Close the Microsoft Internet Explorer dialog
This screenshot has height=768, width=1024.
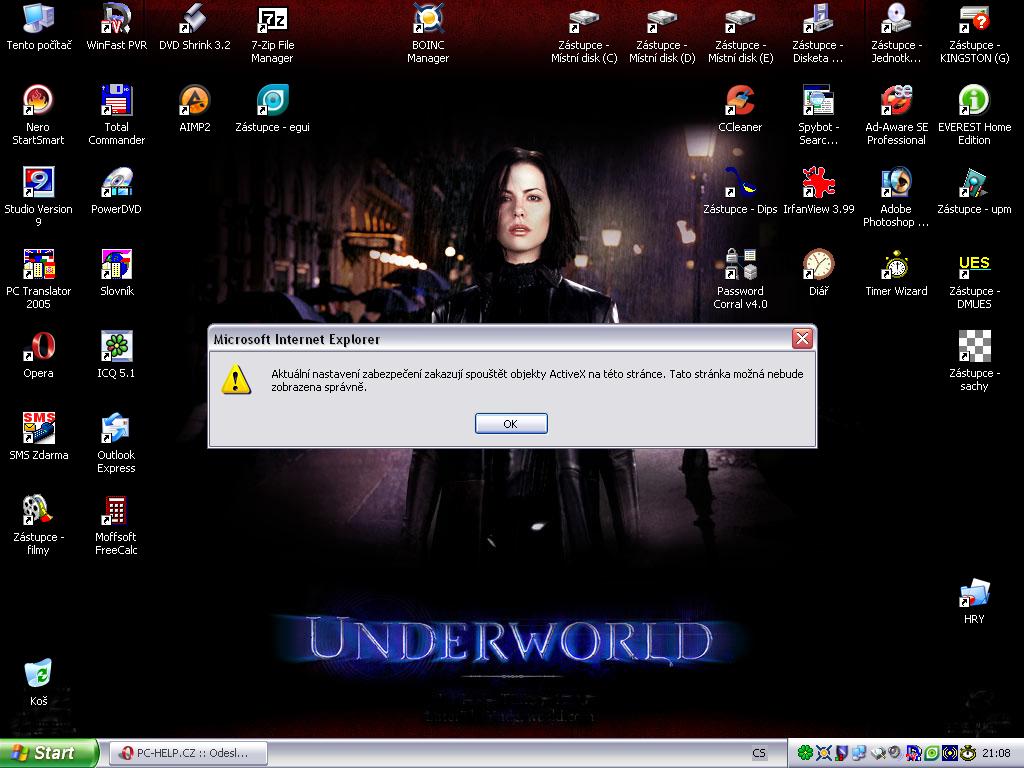(802, 338)
